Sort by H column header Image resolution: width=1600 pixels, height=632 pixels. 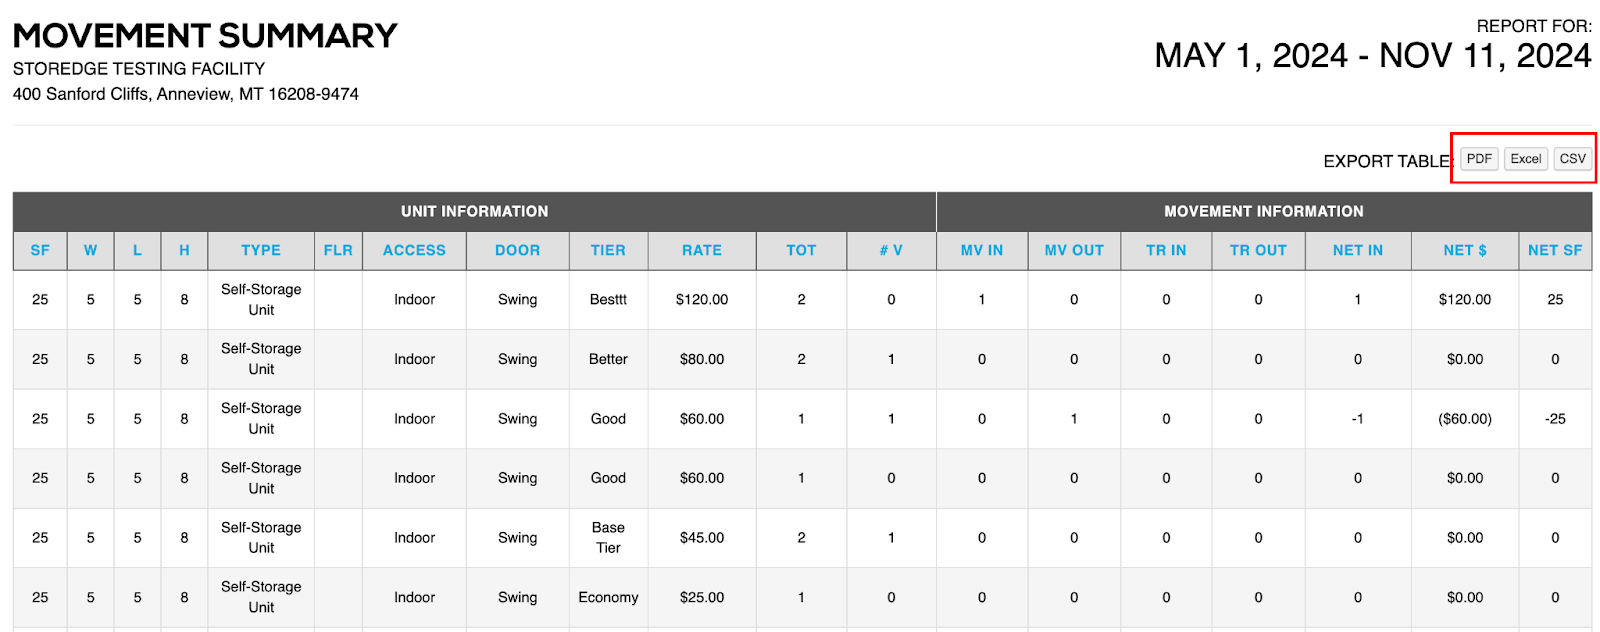(184, 251)
